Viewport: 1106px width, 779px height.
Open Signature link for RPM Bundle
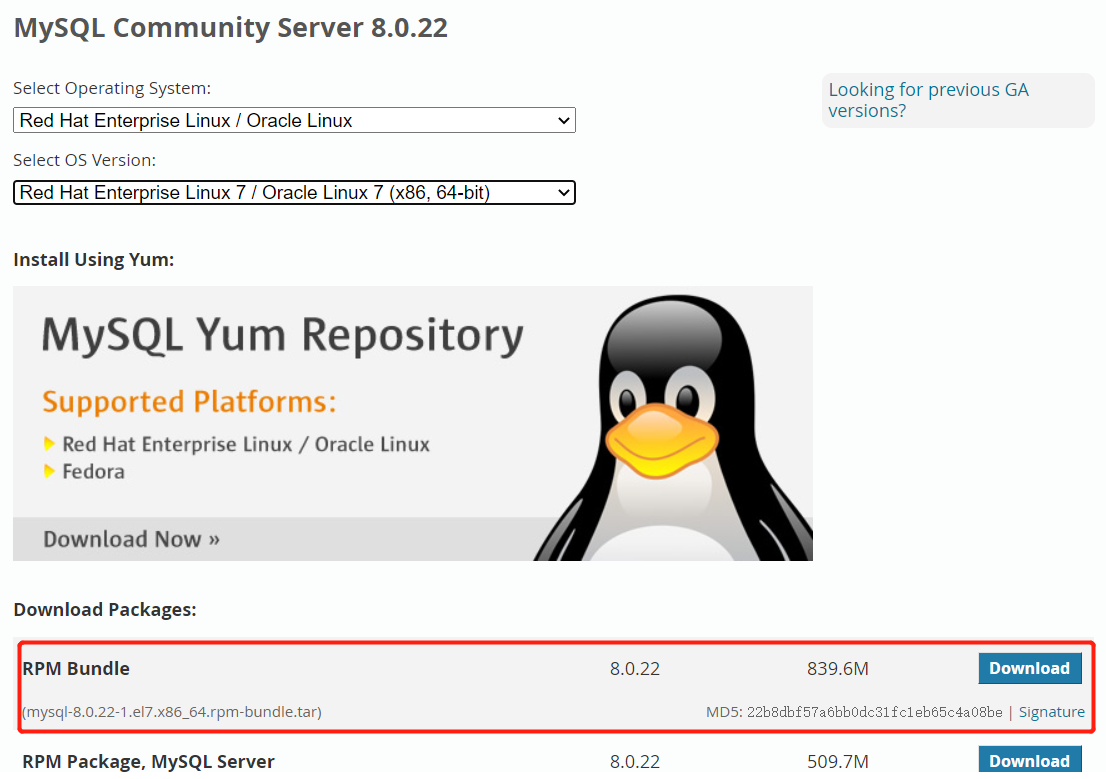point(1051,712)
